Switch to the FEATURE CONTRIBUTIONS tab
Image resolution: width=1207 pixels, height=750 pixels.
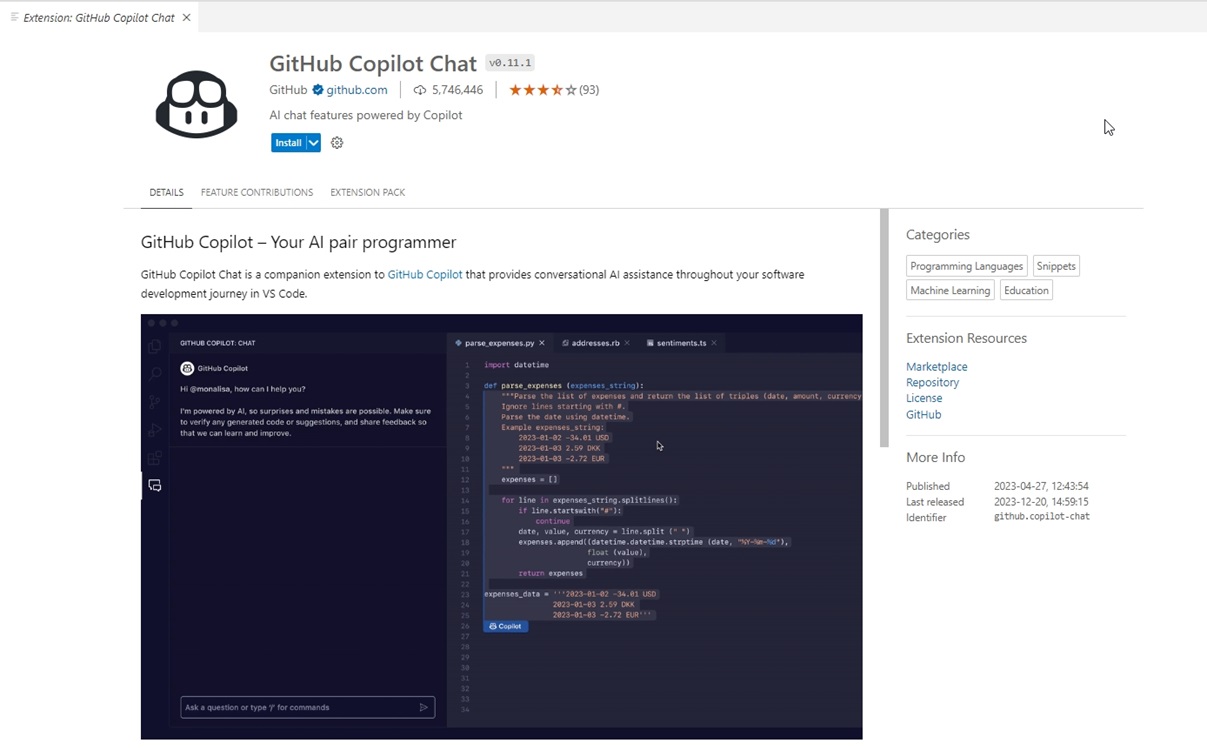click(256, 192)
